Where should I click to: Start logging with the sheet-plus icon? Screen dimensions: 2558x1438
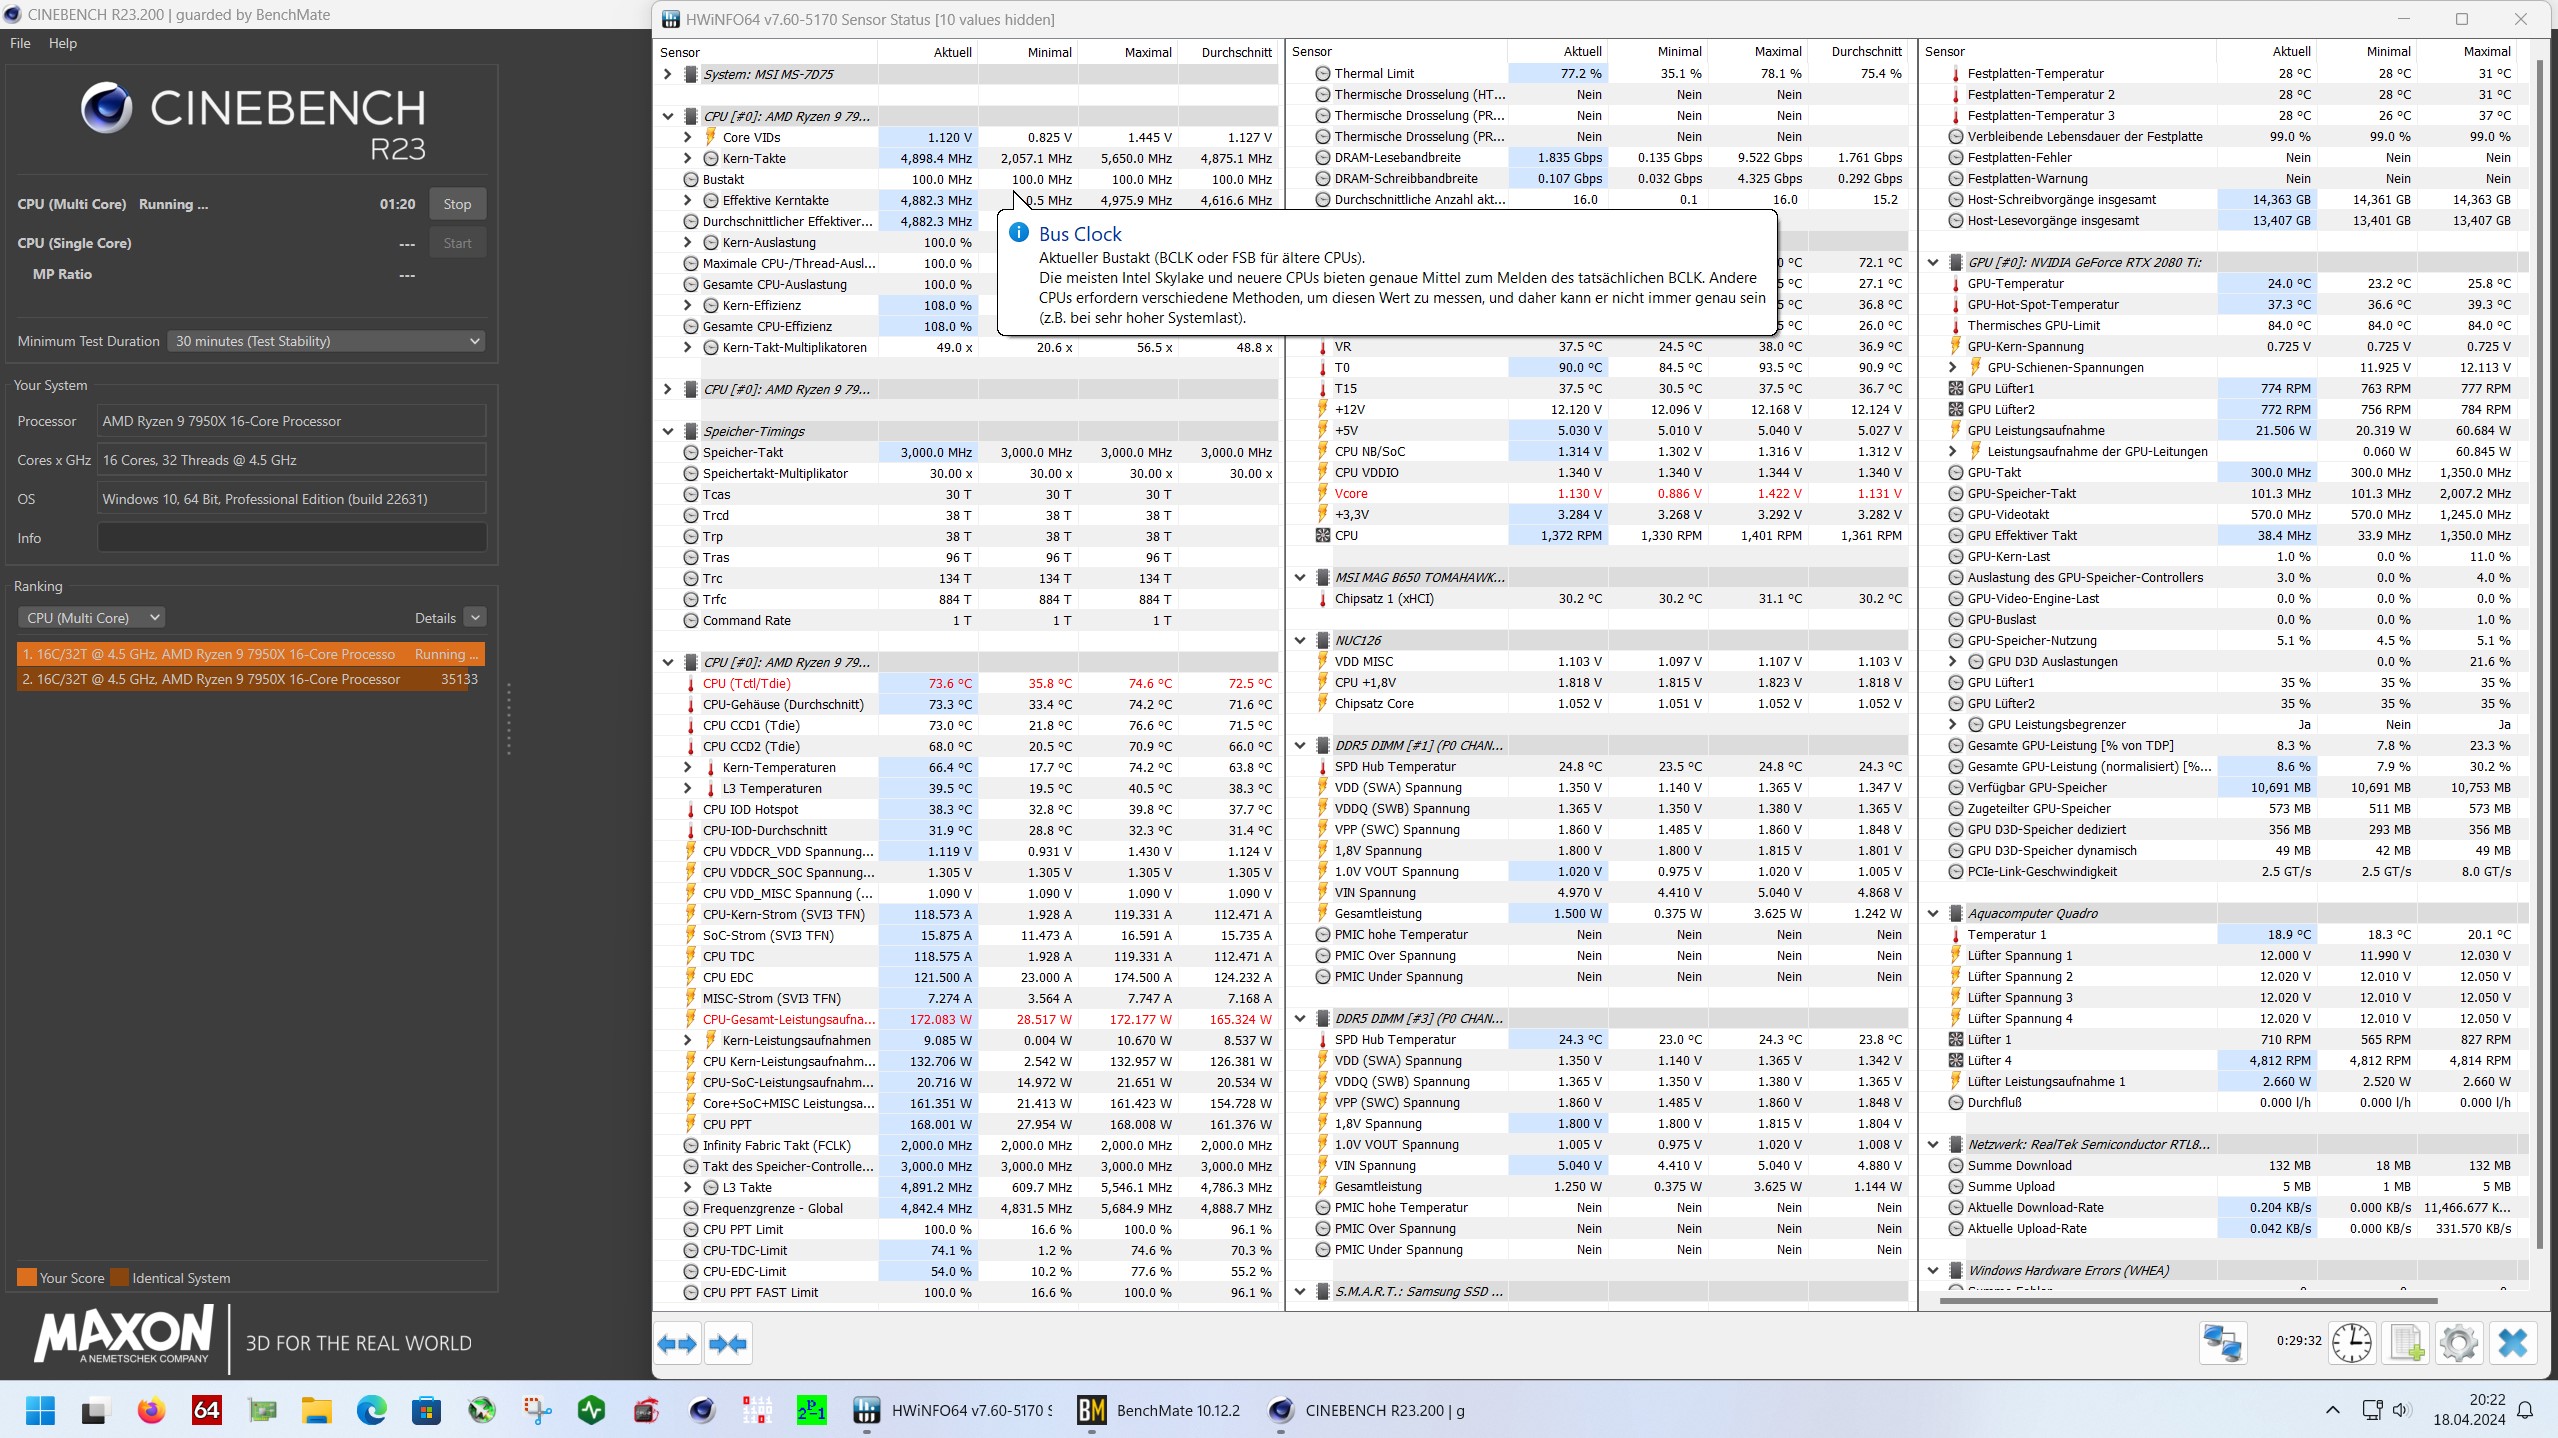2406,1342
